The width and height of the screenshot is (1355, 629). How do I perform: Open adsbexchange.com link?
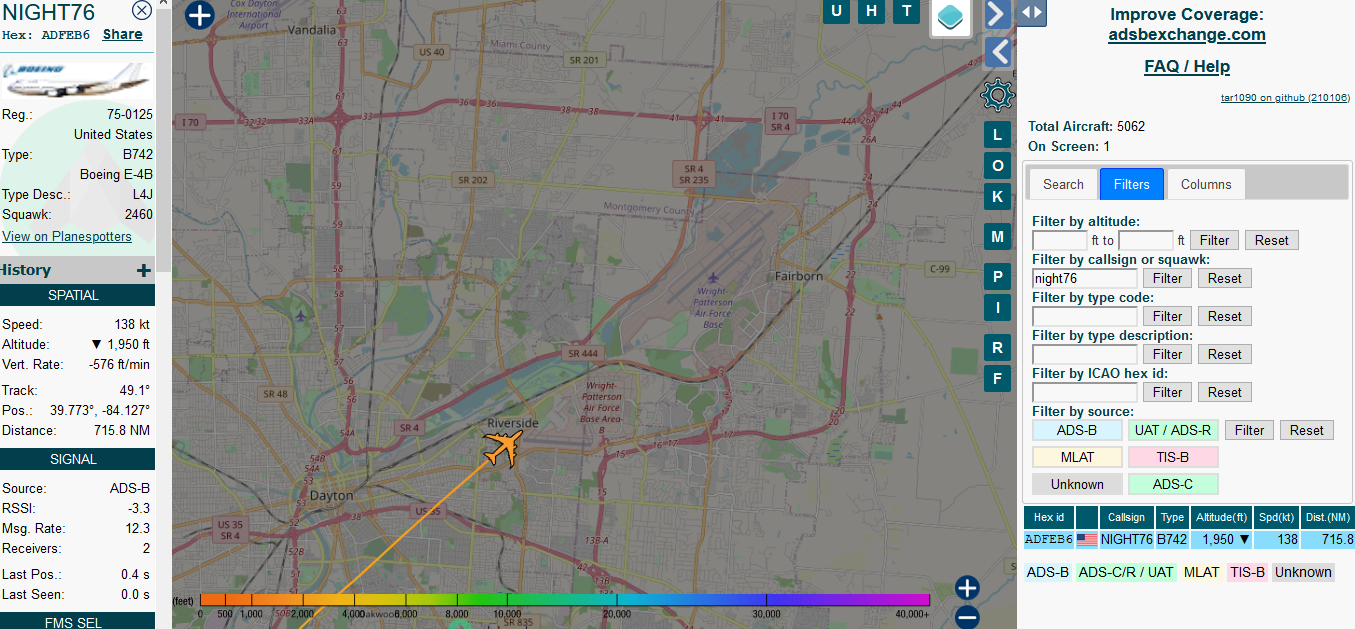point(1187,35)
